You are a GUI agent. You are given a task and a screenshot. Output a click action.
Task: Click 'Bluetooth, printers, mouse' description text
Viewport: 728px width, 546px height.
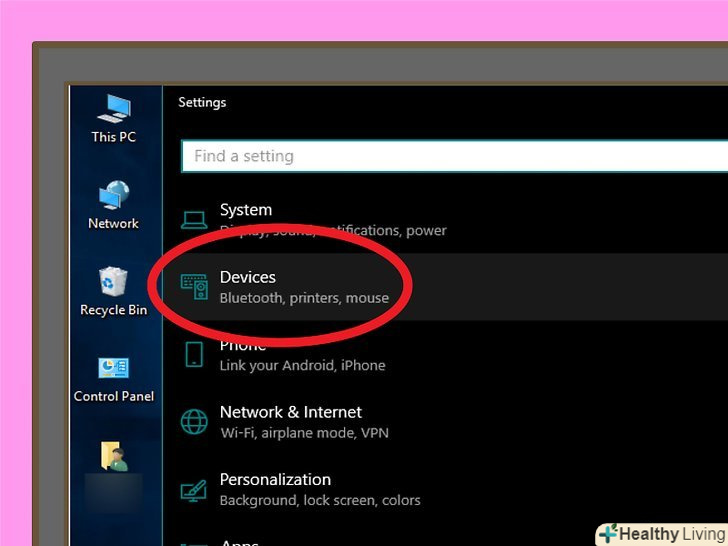pos(304,298)
